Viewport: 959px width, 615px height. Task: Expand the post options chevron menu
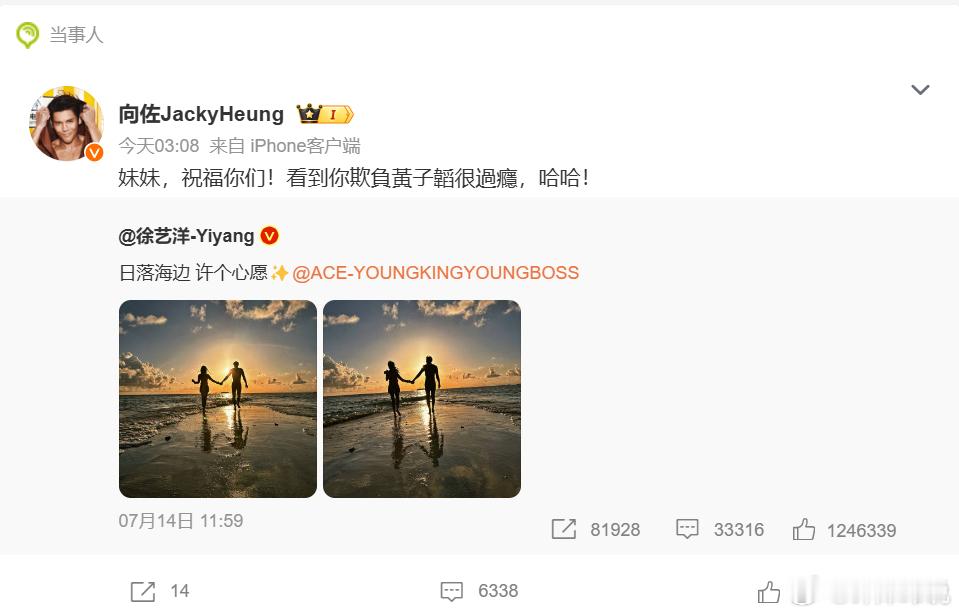920,90
